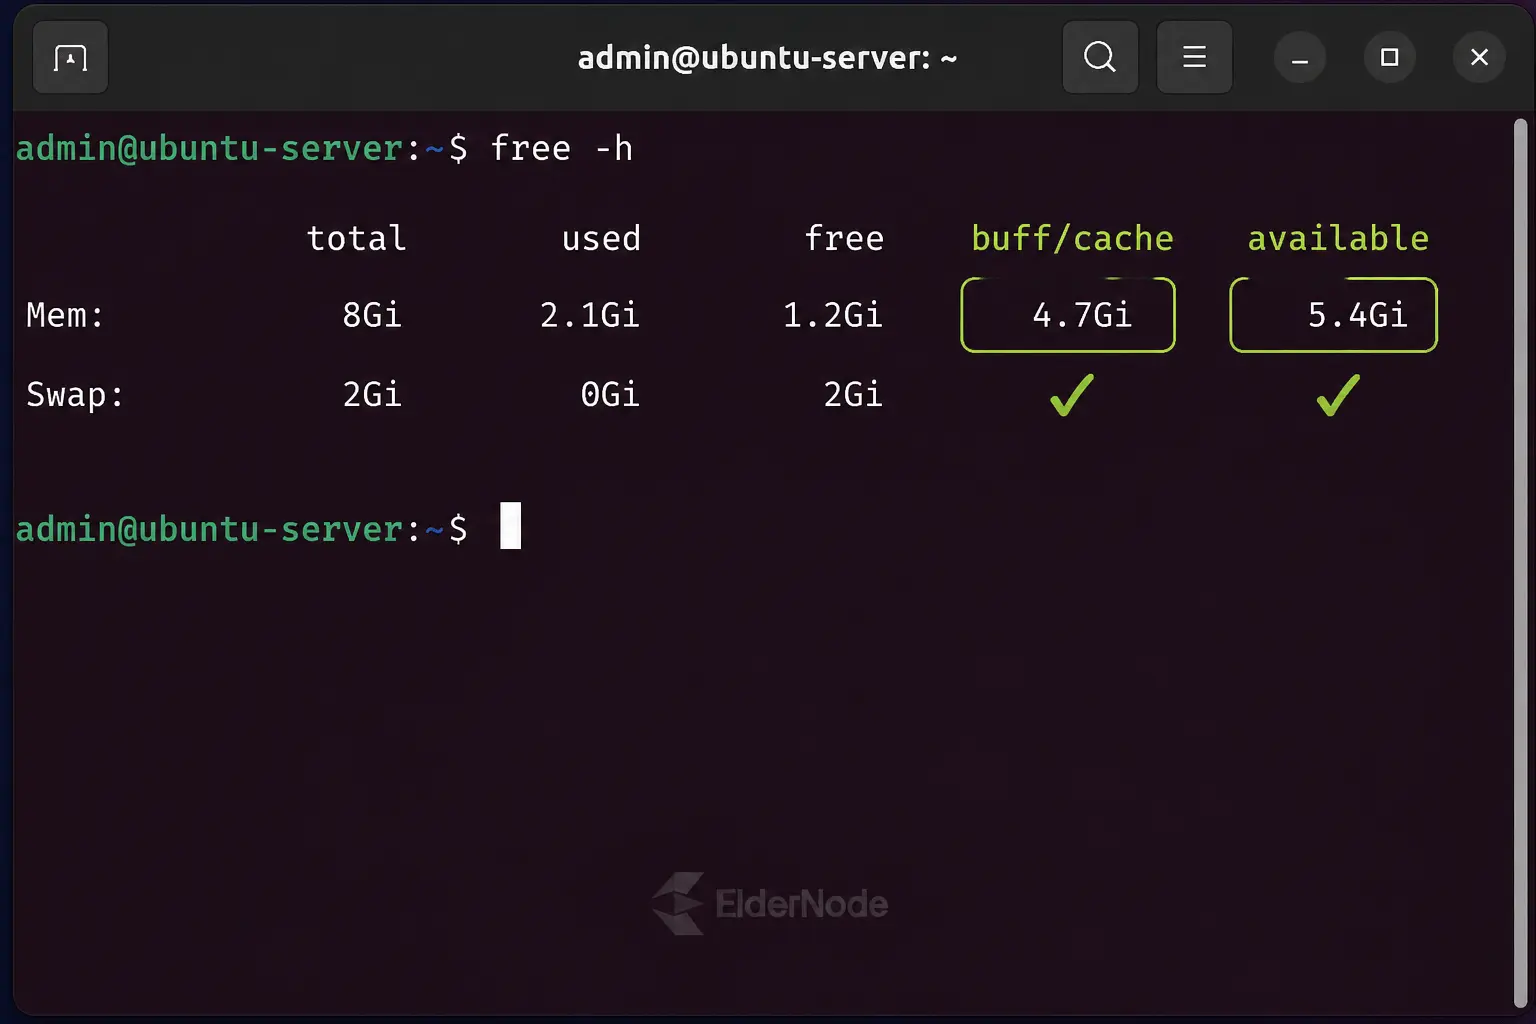Minimize the terminal window
Viewport: 1536px width, 1024px height.
[x=1300, y=58]
